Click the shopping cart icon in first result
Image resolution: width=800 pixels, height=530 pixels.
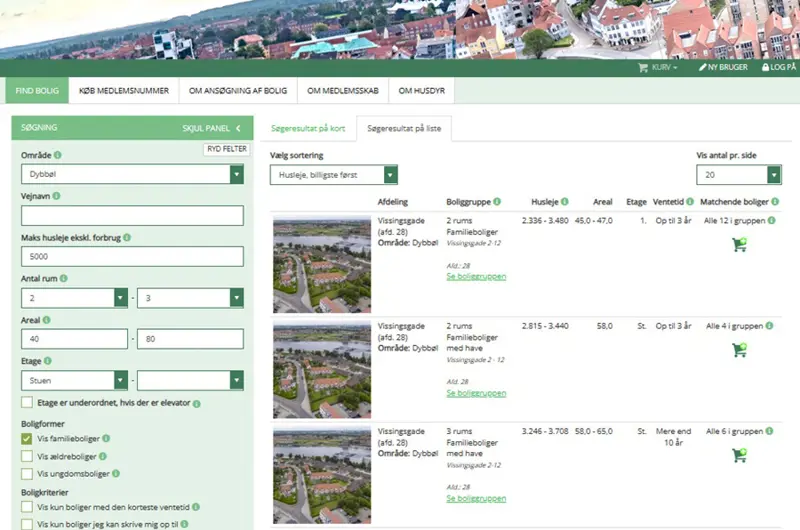point(739,244)
